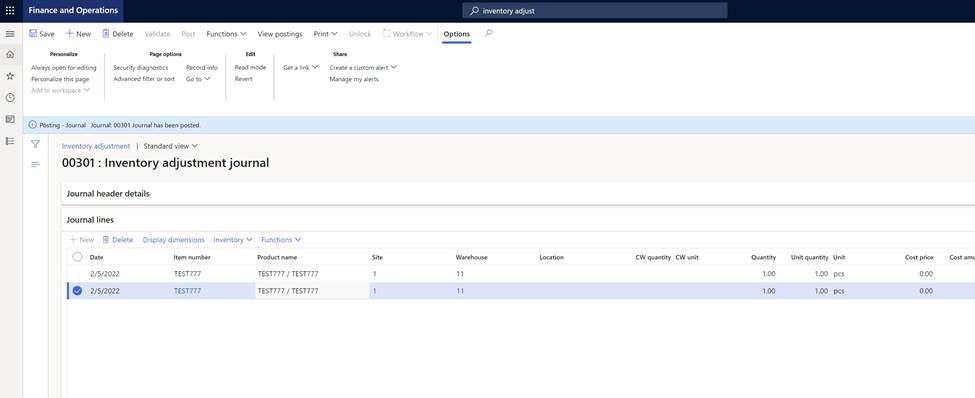975x398 pixels.
Task: Open the app launcher waffle icon
Action: (x=10, y=11)
